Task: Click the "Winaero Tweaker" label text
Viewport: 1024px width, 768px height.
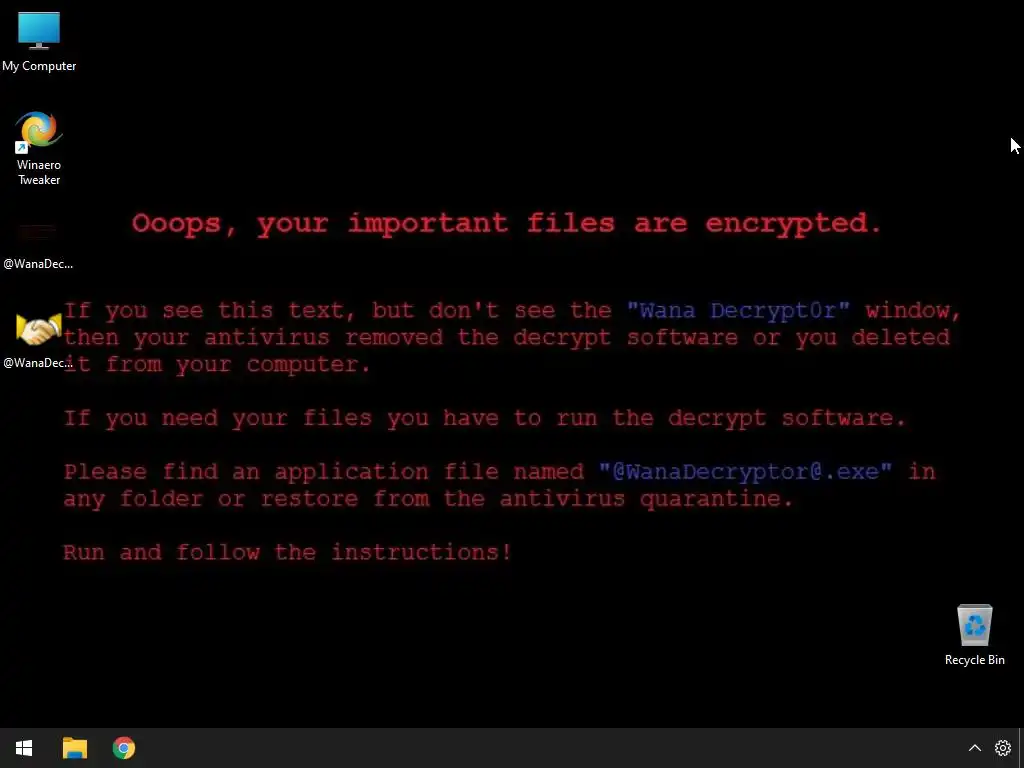Action: point(39,172)
